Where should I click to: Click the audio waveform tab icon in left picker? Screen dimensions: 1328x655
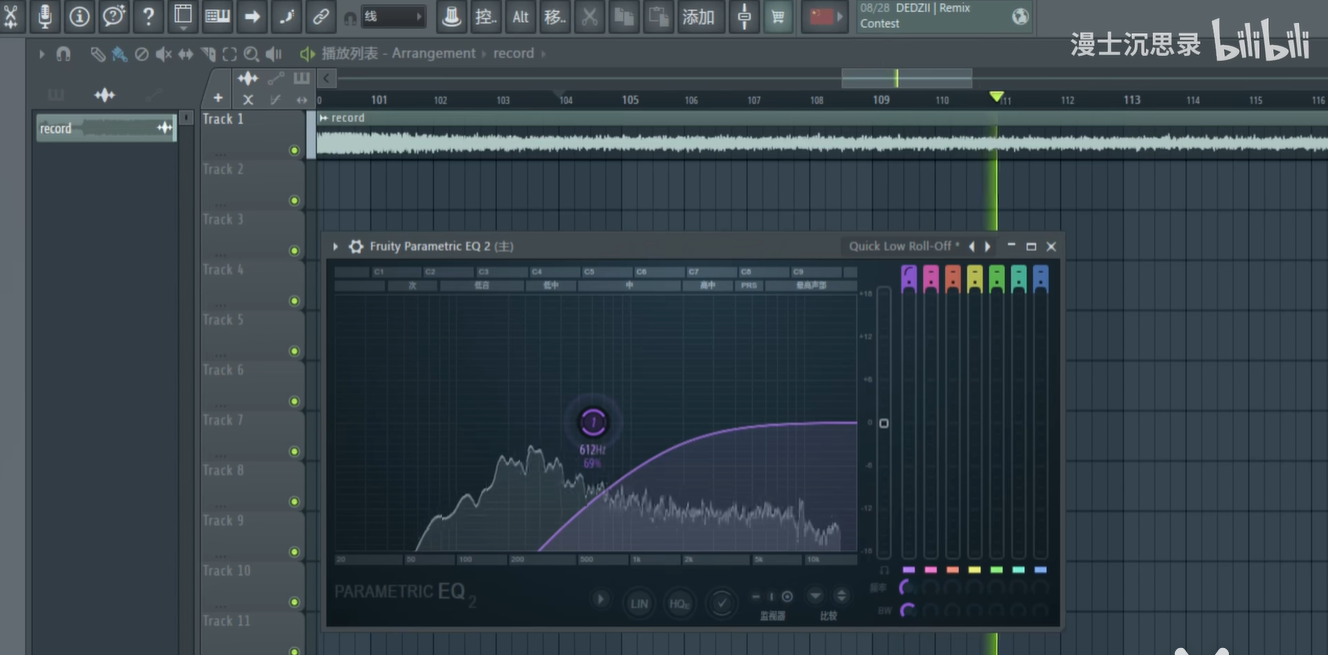pos(104,95)
